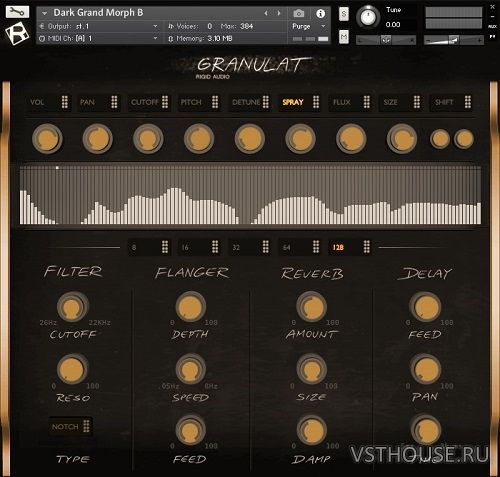Adjust the volume slider in header
Viewport: 500px width, 477px height.
click(x=454, y=40)
